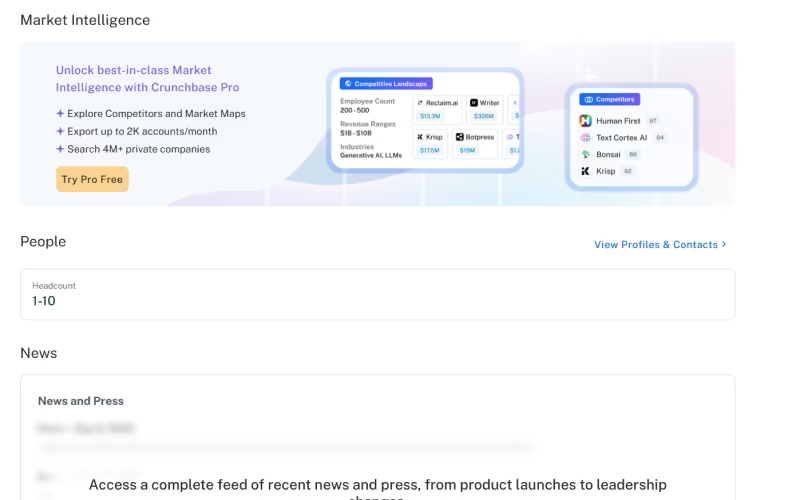The image size is (800, 500).
Task: Click the Krisp logo in the landscape grid
Action: point(420,137)
